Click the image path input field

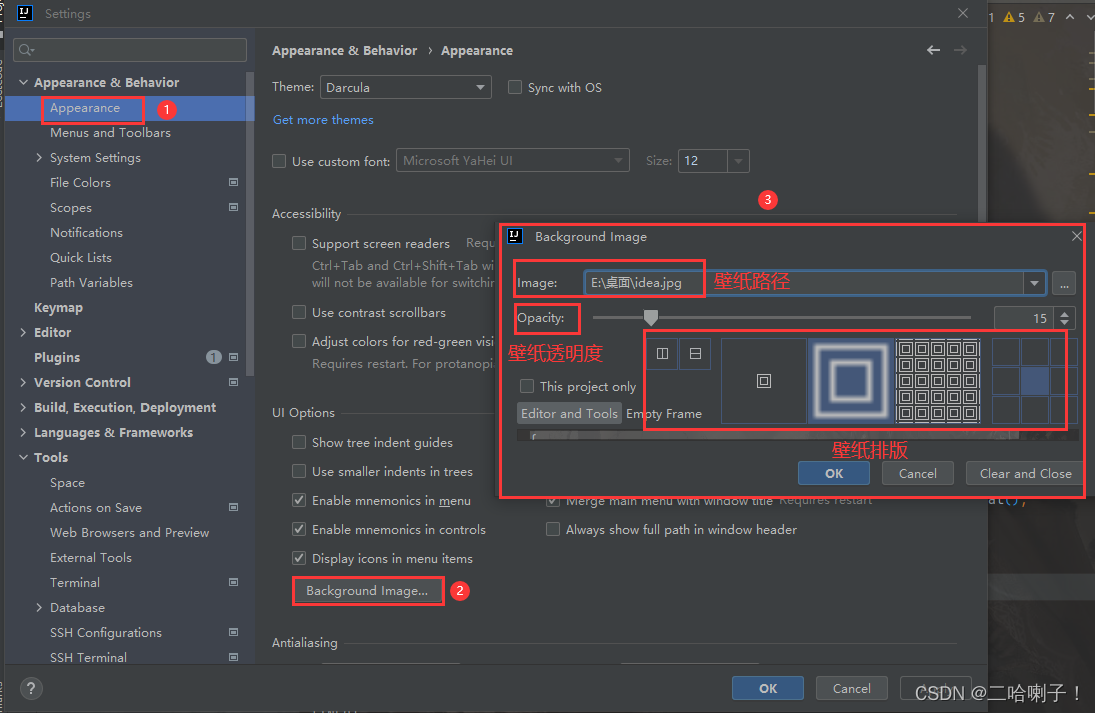coord(803,284)
